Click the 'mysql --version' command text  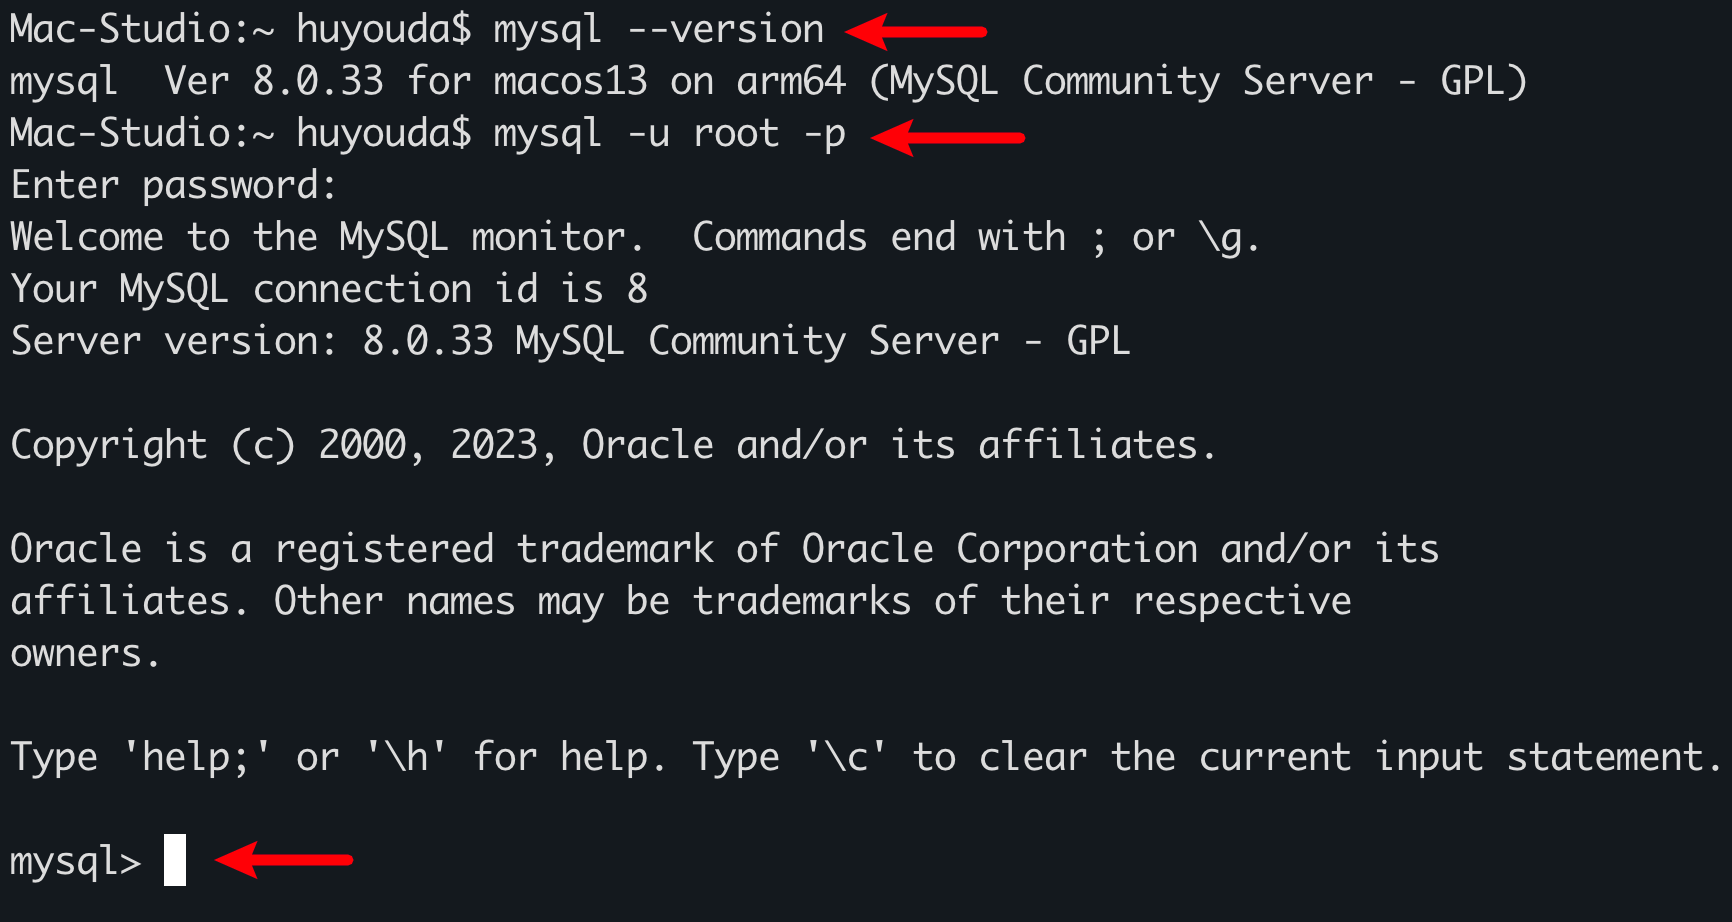[659, 30]
